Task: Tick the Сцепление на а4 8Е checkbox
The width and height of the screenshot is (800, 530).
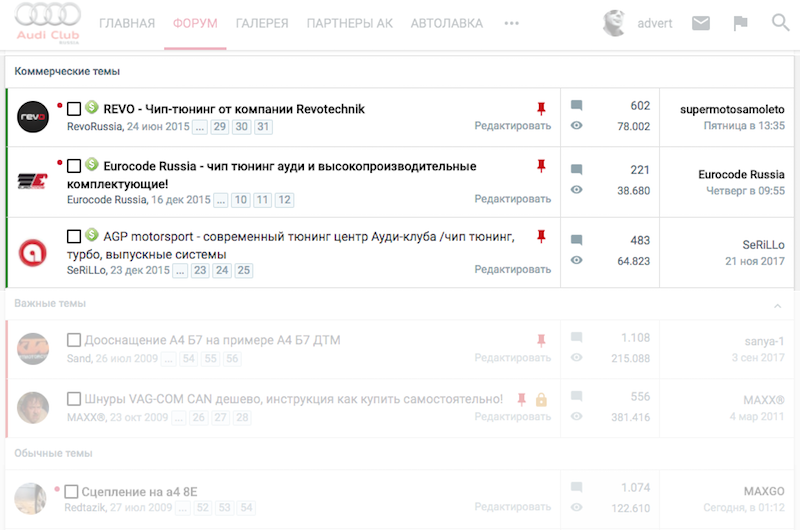Action: click(71, 492)
